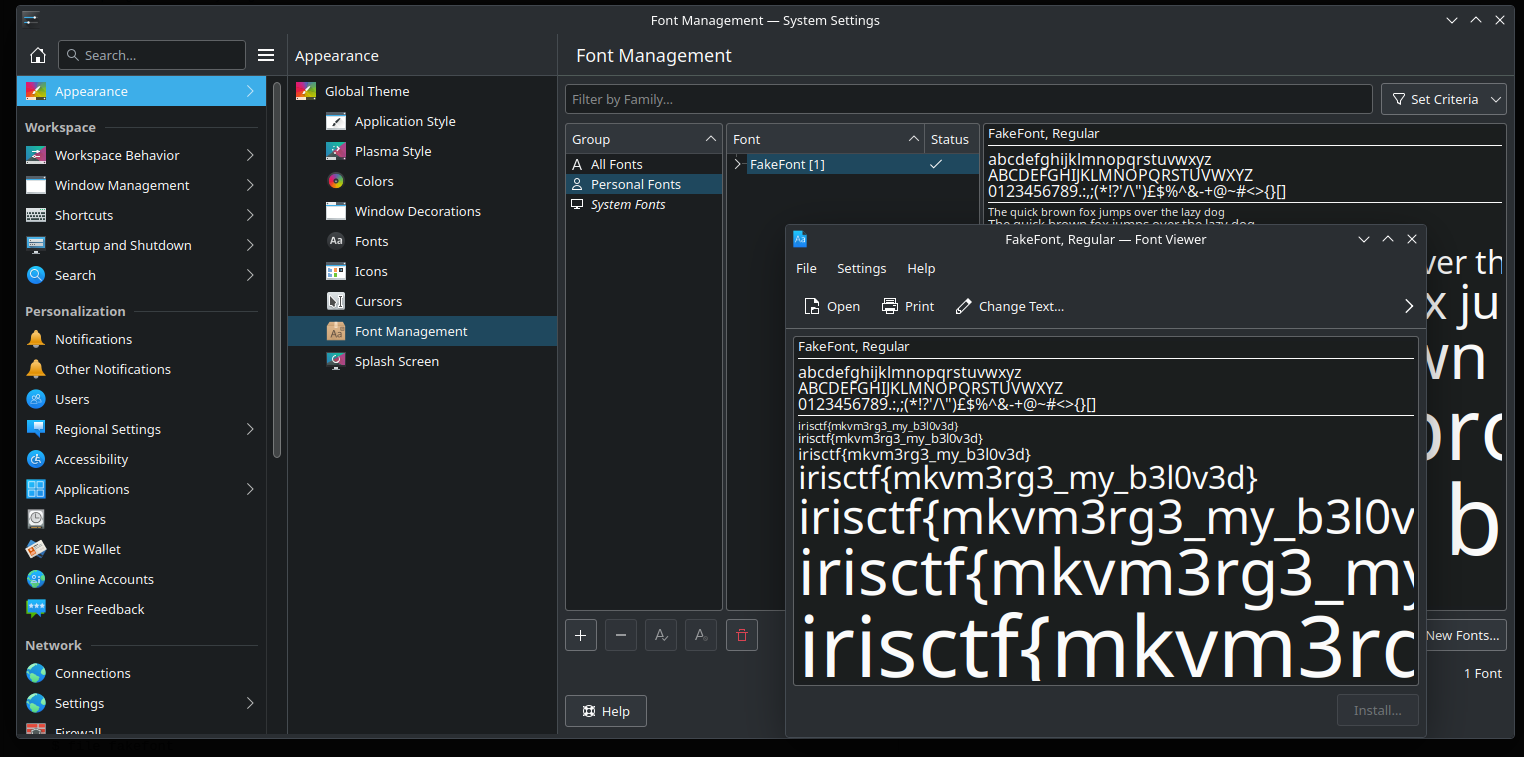Click the Accessibility icon
The image size is (1524, 757).
point(36,459)
